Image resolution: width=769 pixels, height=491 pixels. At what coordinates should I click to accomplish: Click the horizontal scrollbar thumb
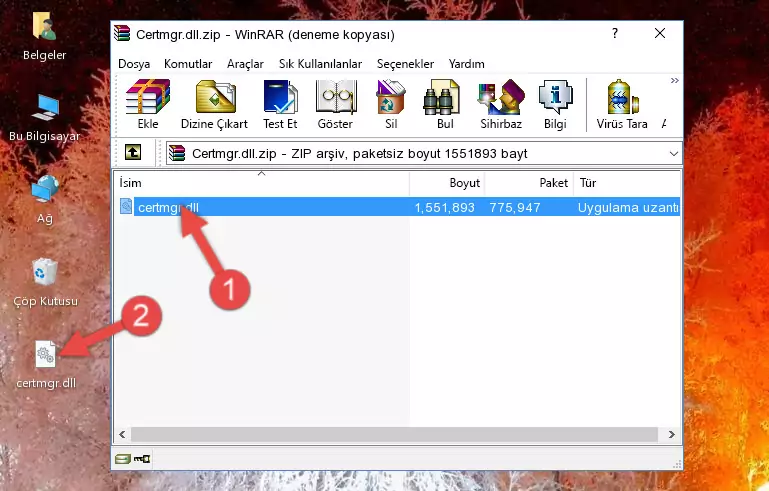coord(394,435)
